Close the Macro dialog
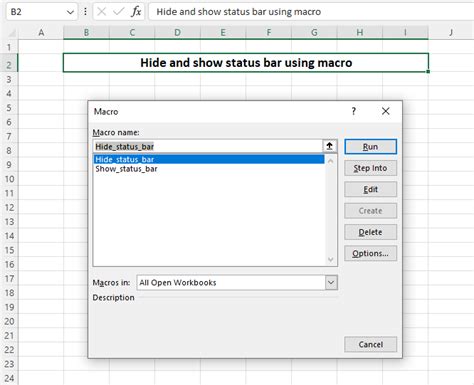 [x=385, y=111]
